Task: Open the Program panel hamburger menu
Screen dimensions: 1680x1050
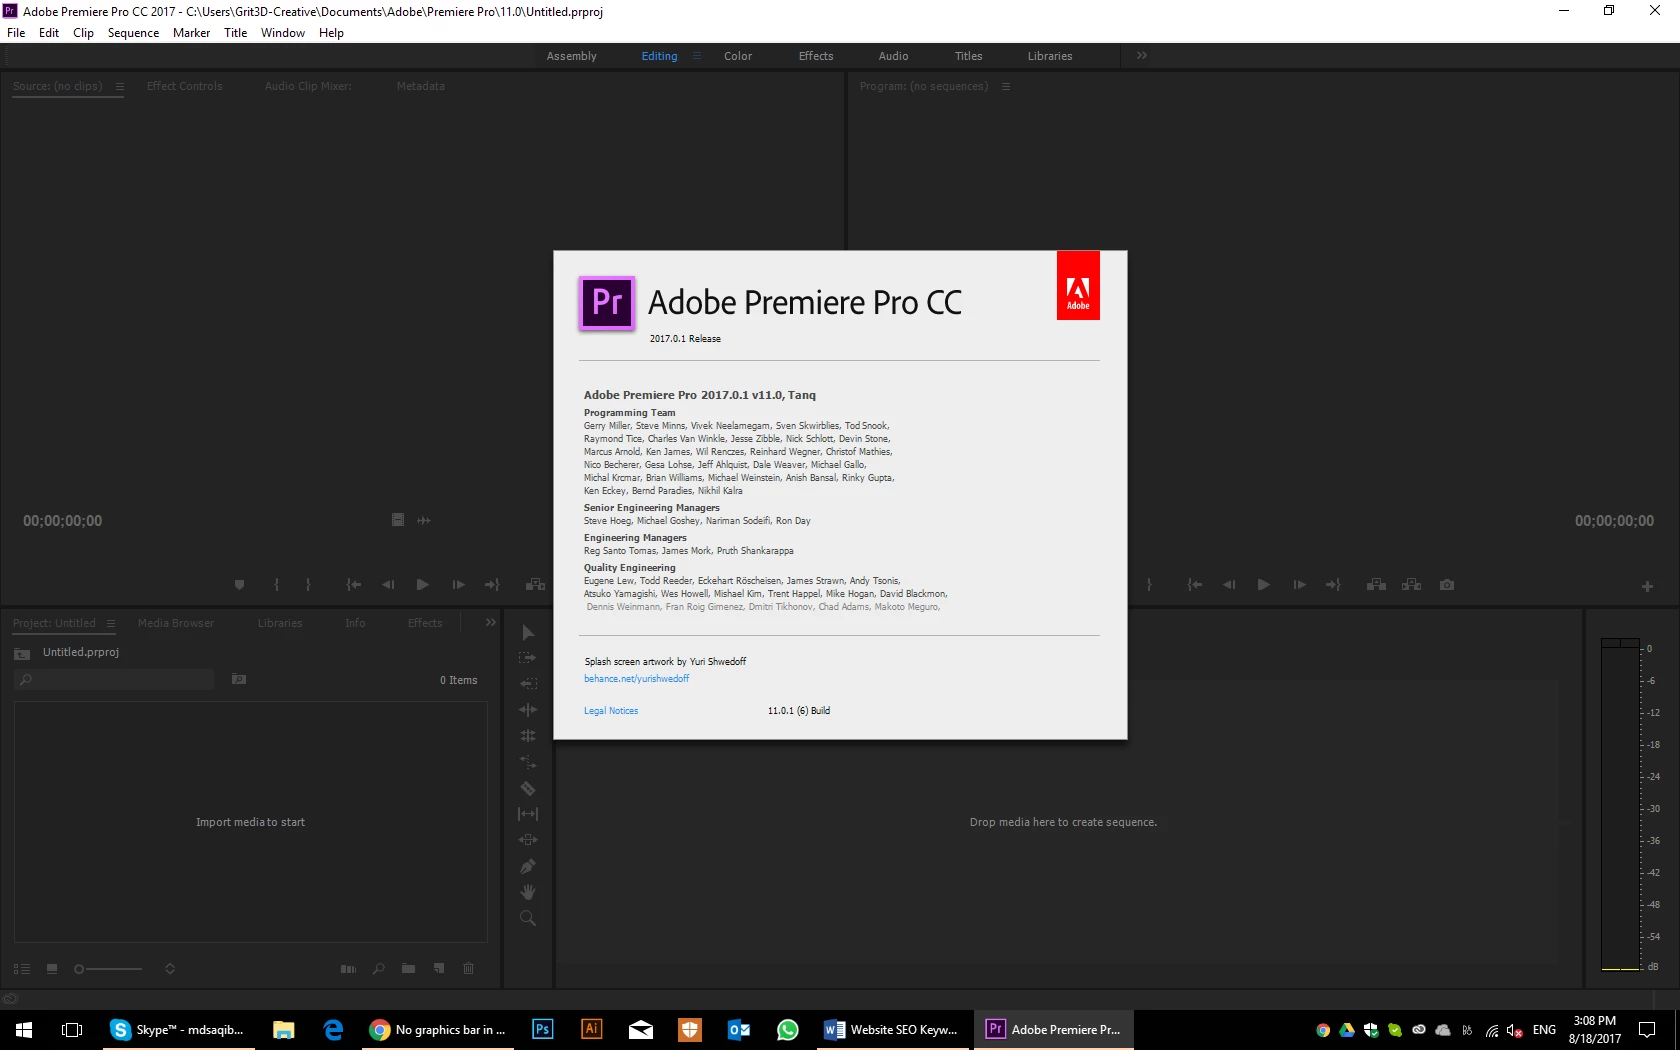Action: (x=1006, y=87)
